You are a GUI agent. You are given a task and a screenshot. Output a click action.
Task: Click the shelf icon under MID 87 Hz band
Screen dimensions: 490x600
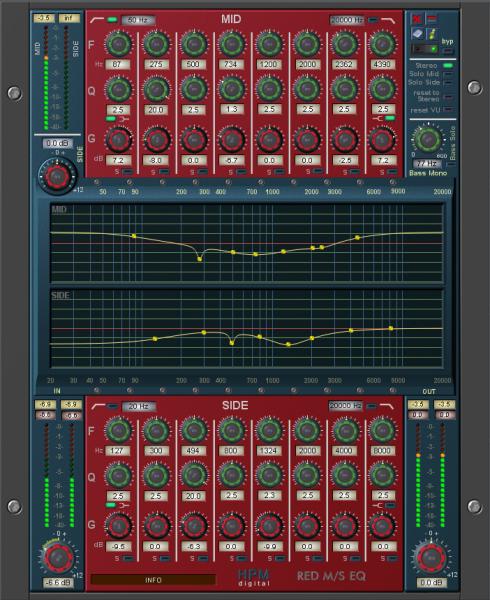click(x=124, y=119)
